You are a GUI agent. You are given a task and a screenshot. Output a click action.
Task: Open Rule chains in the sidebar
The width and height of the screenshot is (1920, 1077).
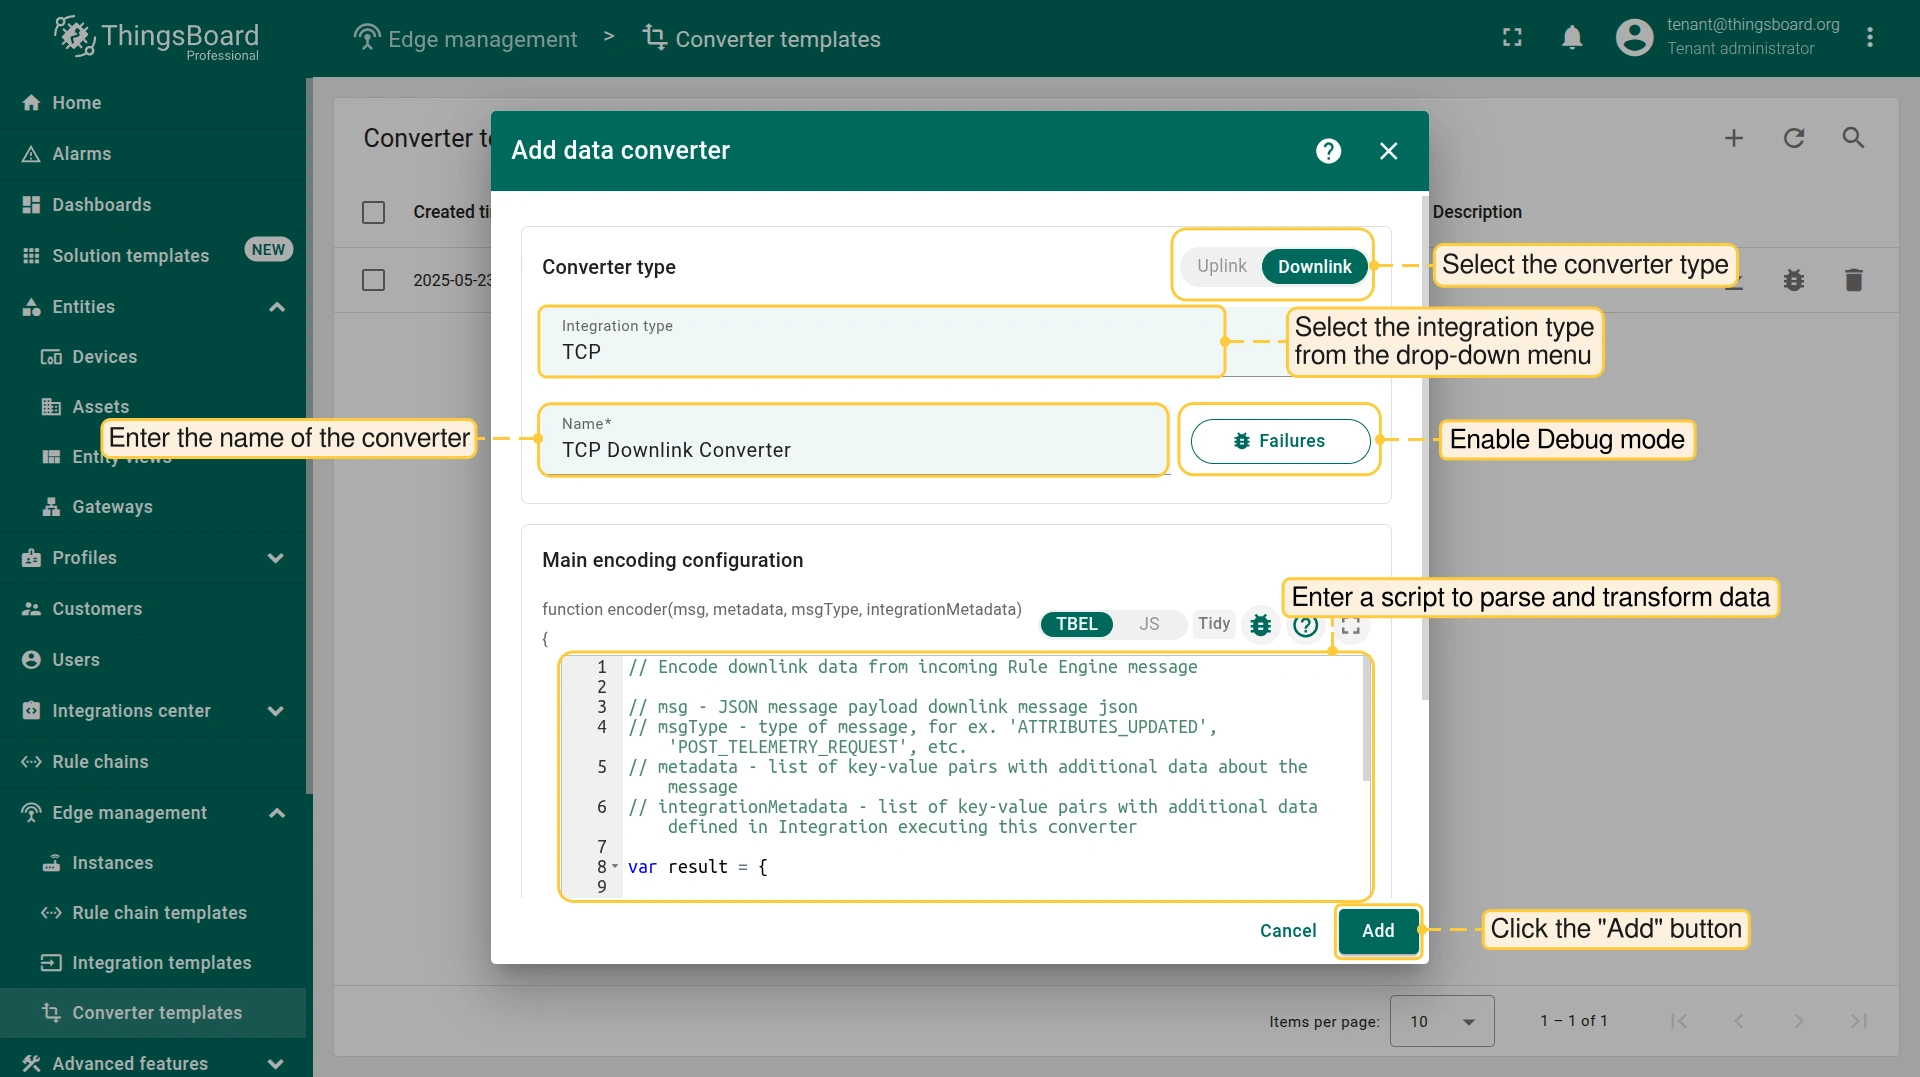click(x=100, y=762)
